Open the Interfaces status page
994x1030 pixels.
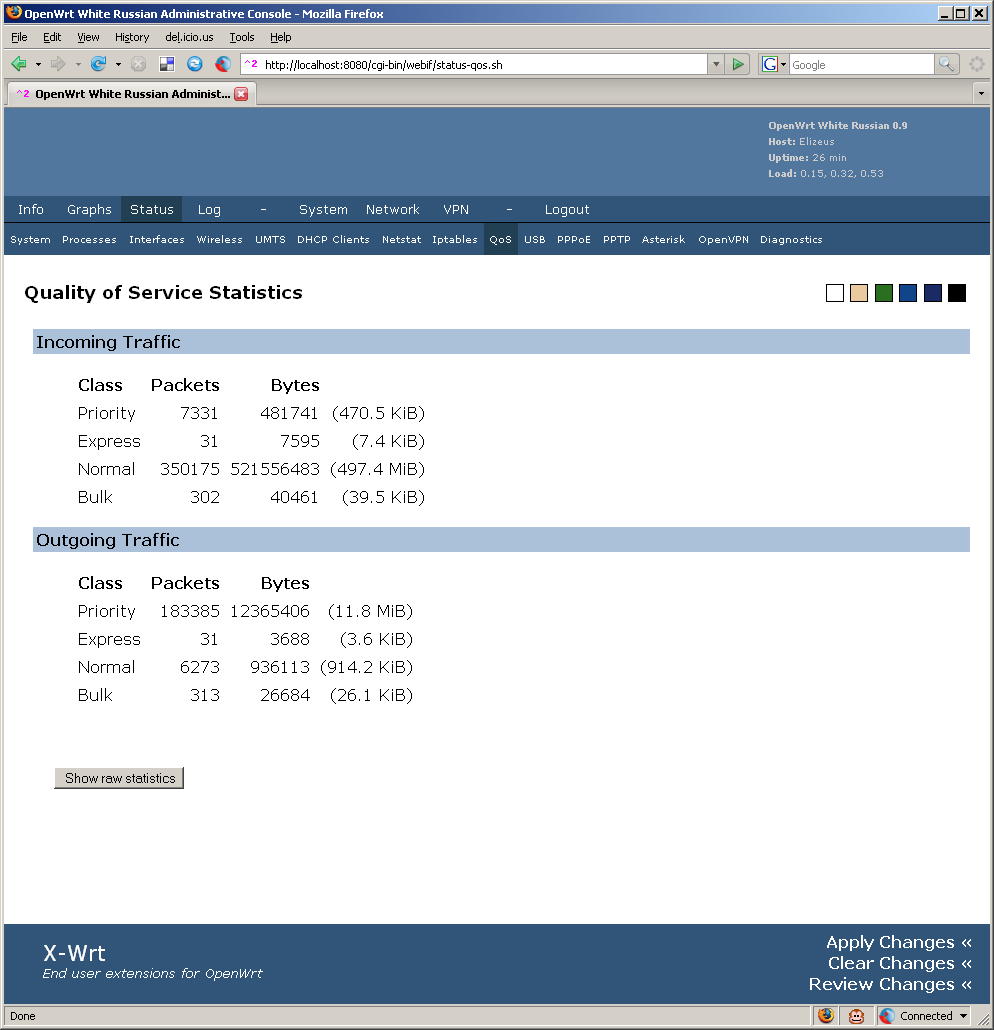156,240
